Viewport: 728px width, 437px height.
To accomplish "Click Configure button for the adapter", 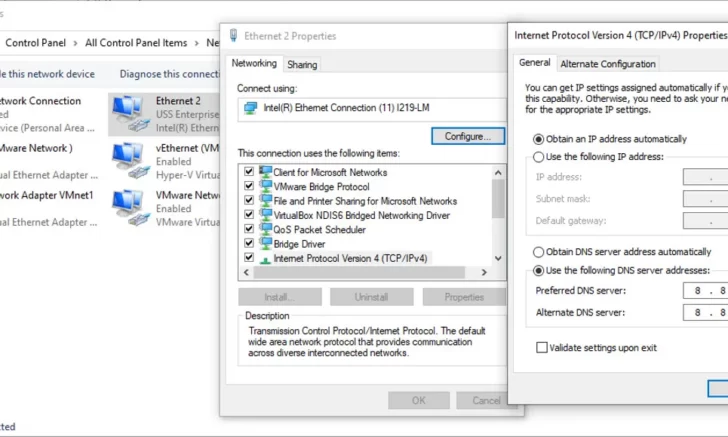I will pyautogui.click(x=468, y=136).
